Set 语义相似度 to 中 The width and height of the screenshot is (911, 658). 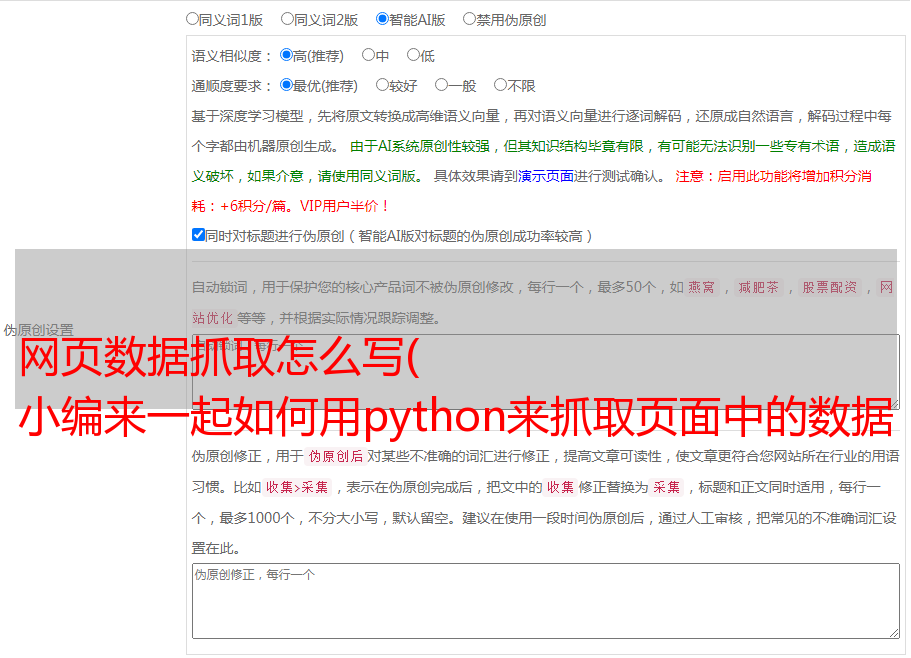368,55
